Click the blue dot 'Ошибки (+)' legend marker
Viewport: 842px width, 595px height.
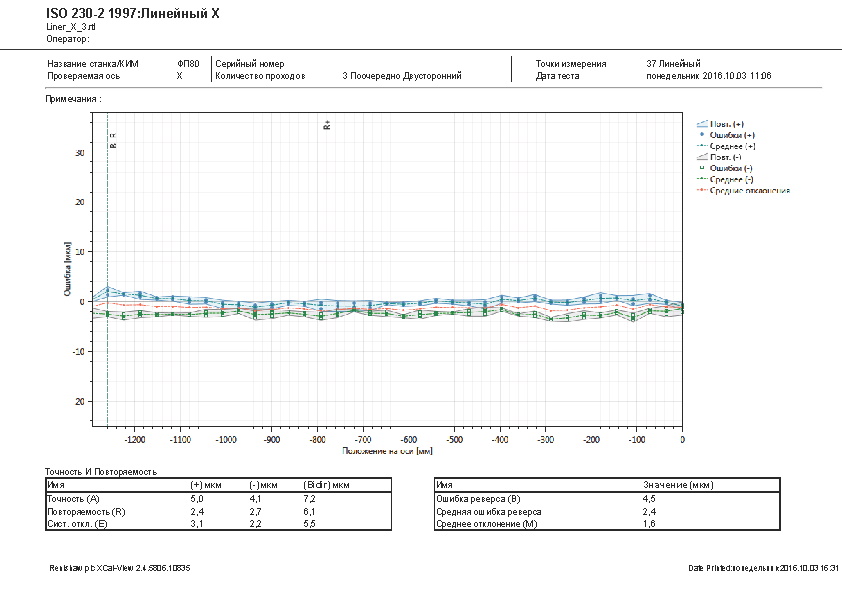pyautogui.click(x=701, y=134)
